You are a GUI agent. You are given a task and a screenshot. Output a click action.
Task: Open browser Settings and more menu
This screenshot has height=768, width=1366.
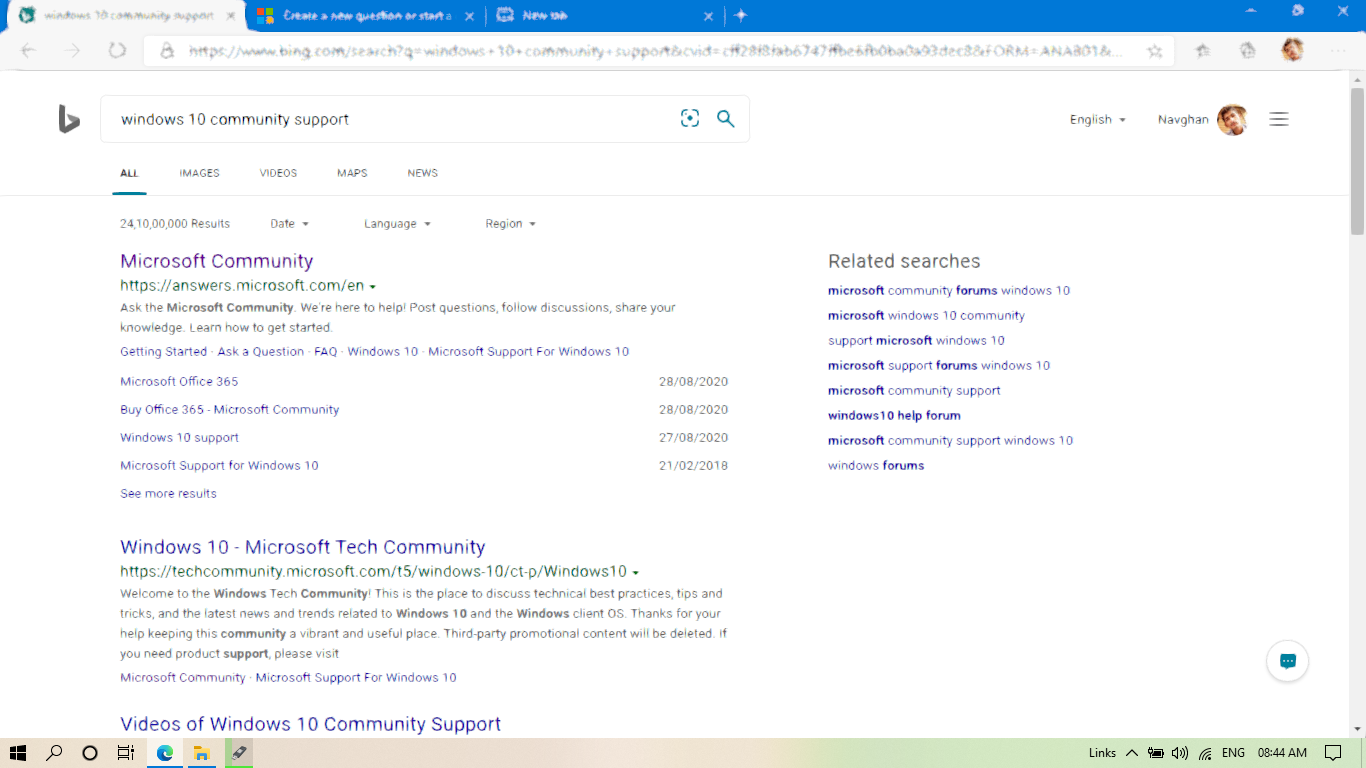point(1338,50)
